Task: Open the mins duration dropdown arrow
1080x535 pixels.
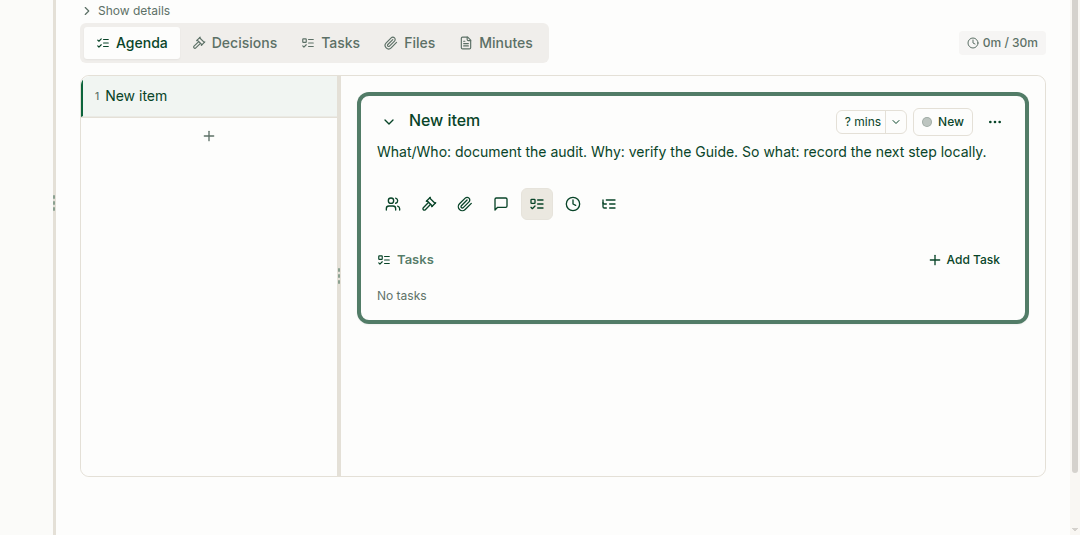Action: (x=896, y=122)
